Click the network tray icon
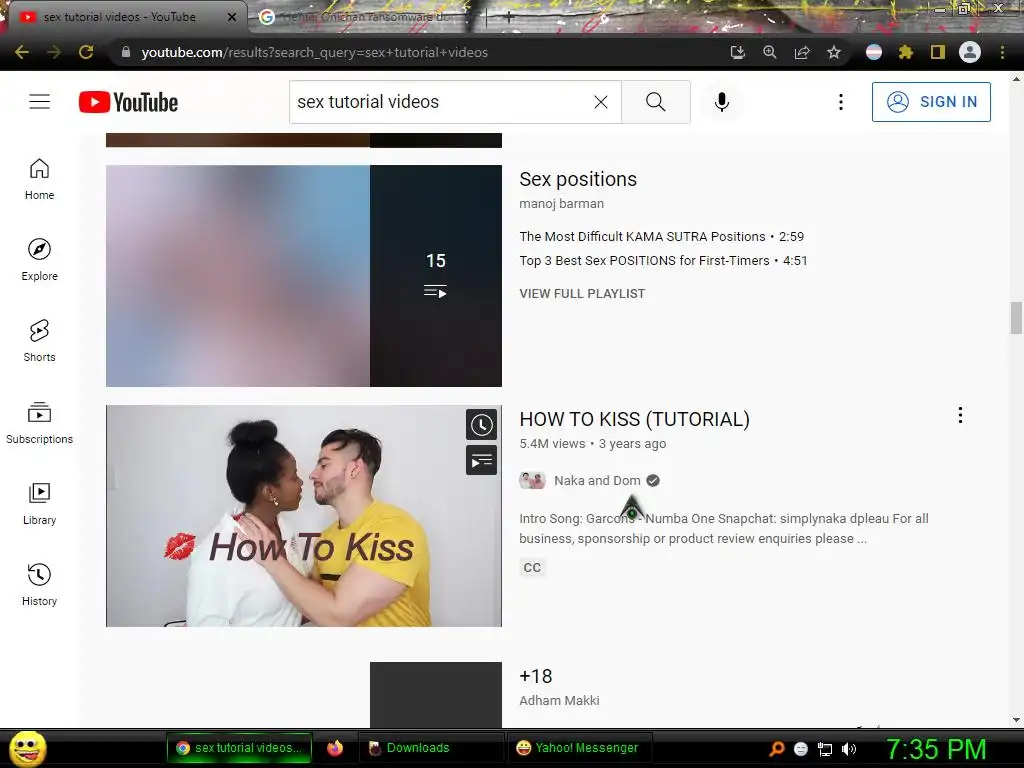 [825, 749]
